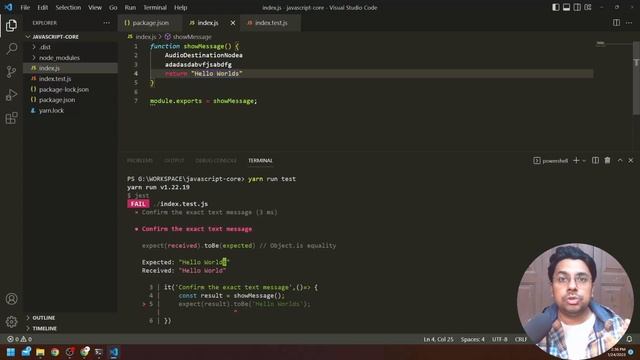Image resolution: width=640 pixels, height=360 pixels.
Task: Open errors and warnings status item
Action: tap(19, 339)
